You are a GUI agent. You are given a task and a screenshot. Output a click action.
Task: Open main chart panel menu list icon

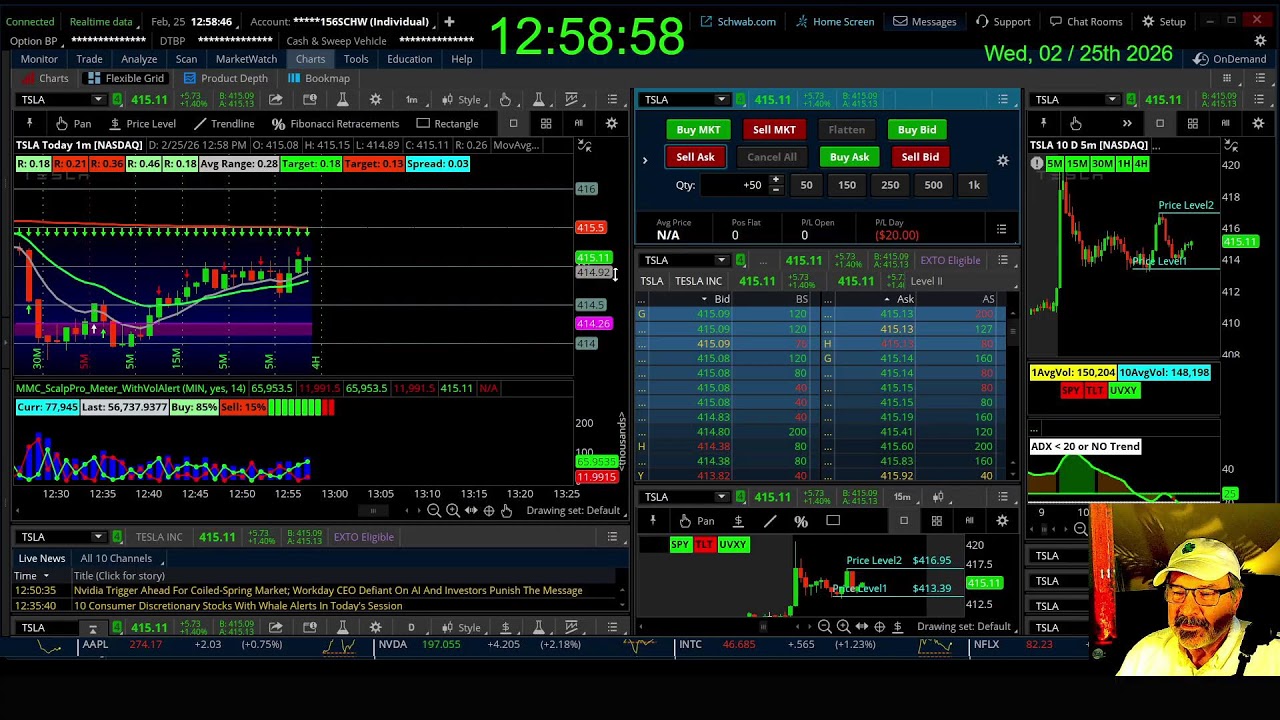click(x=612, y=100)
